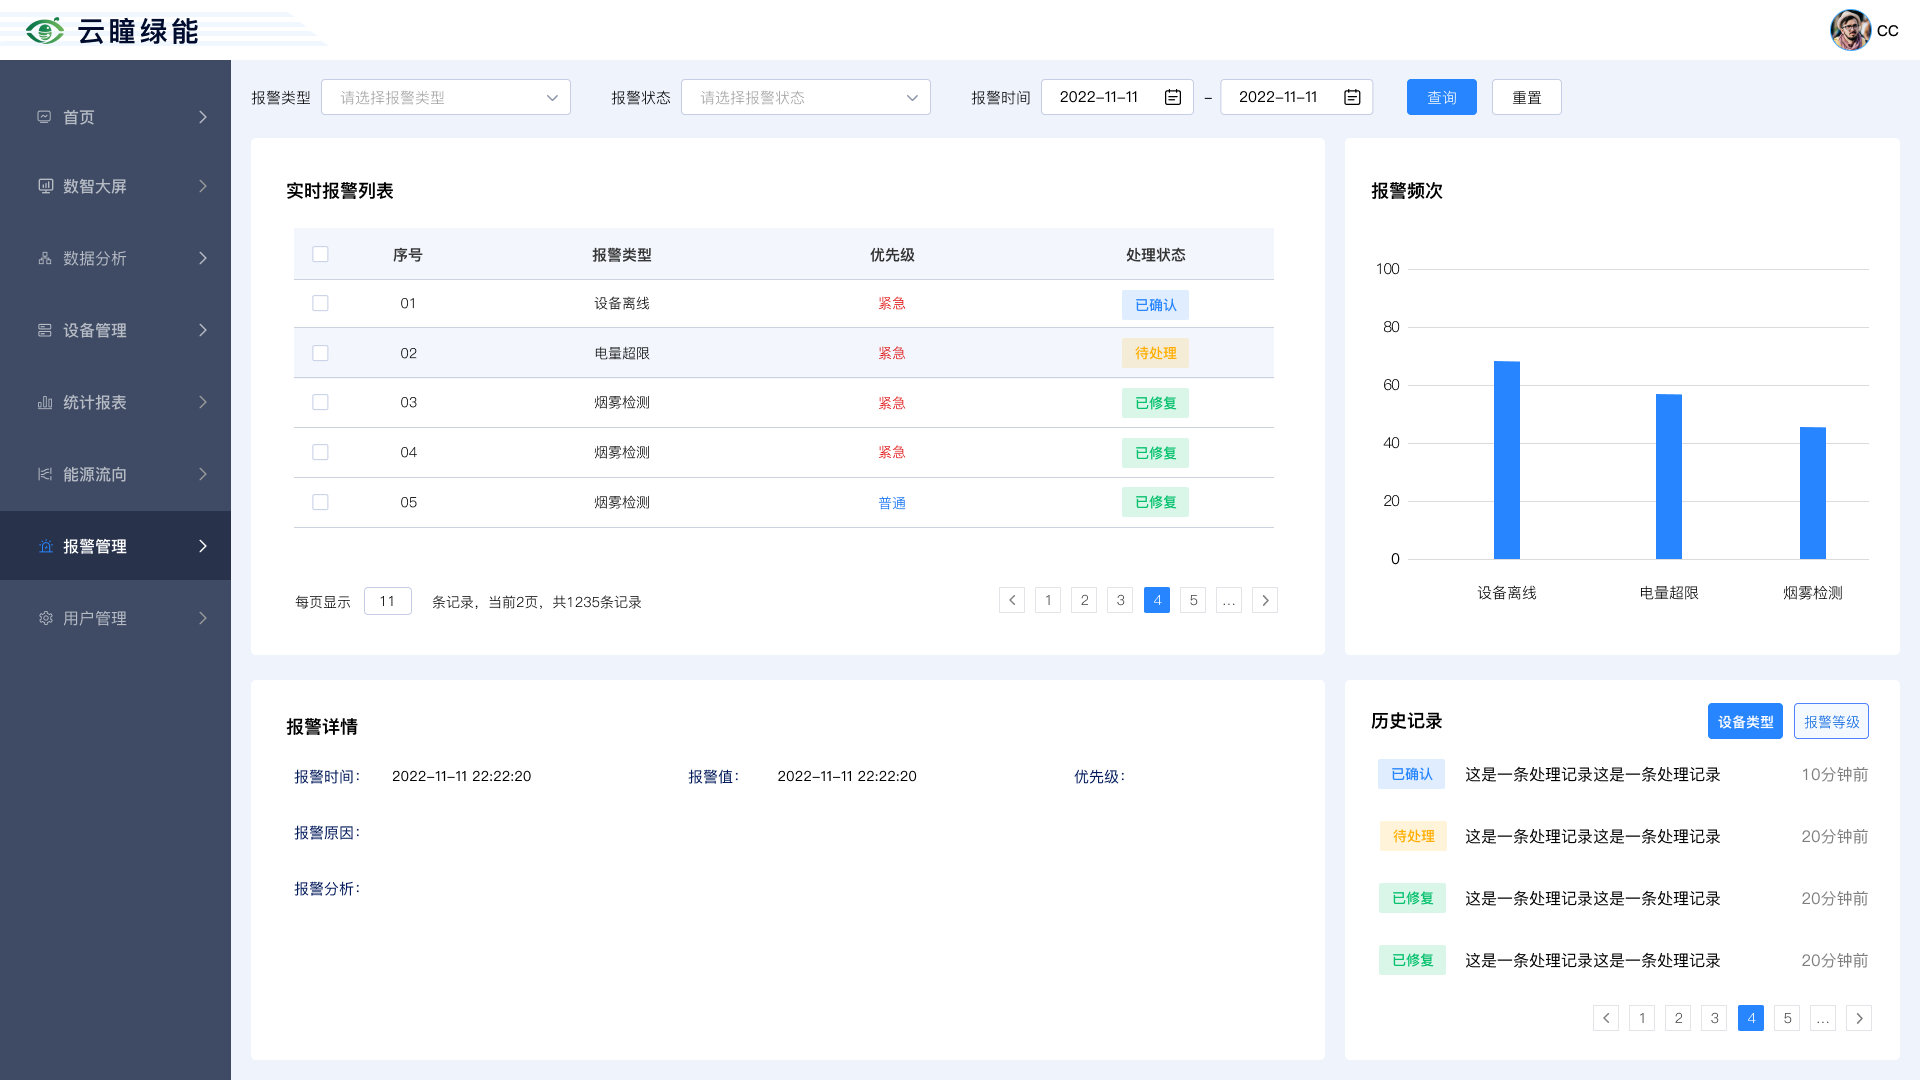Check the checkbox for row 02

320,353
